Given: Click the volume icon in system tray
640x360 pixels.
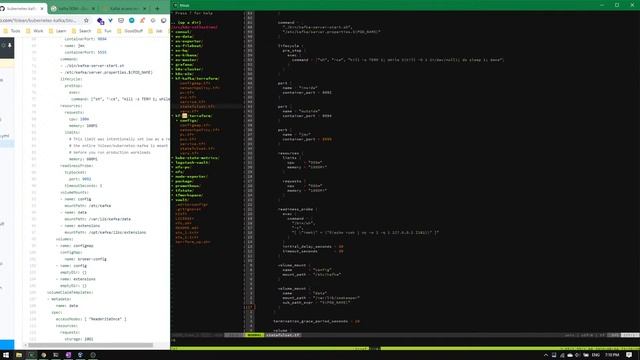Looking at the screenshot, I should 578,355.
